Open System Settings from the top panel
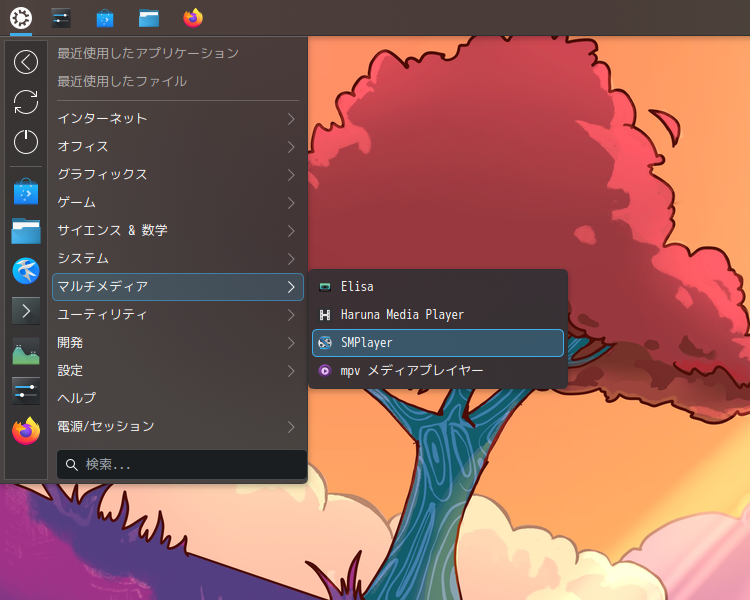 tap(61, 18)
